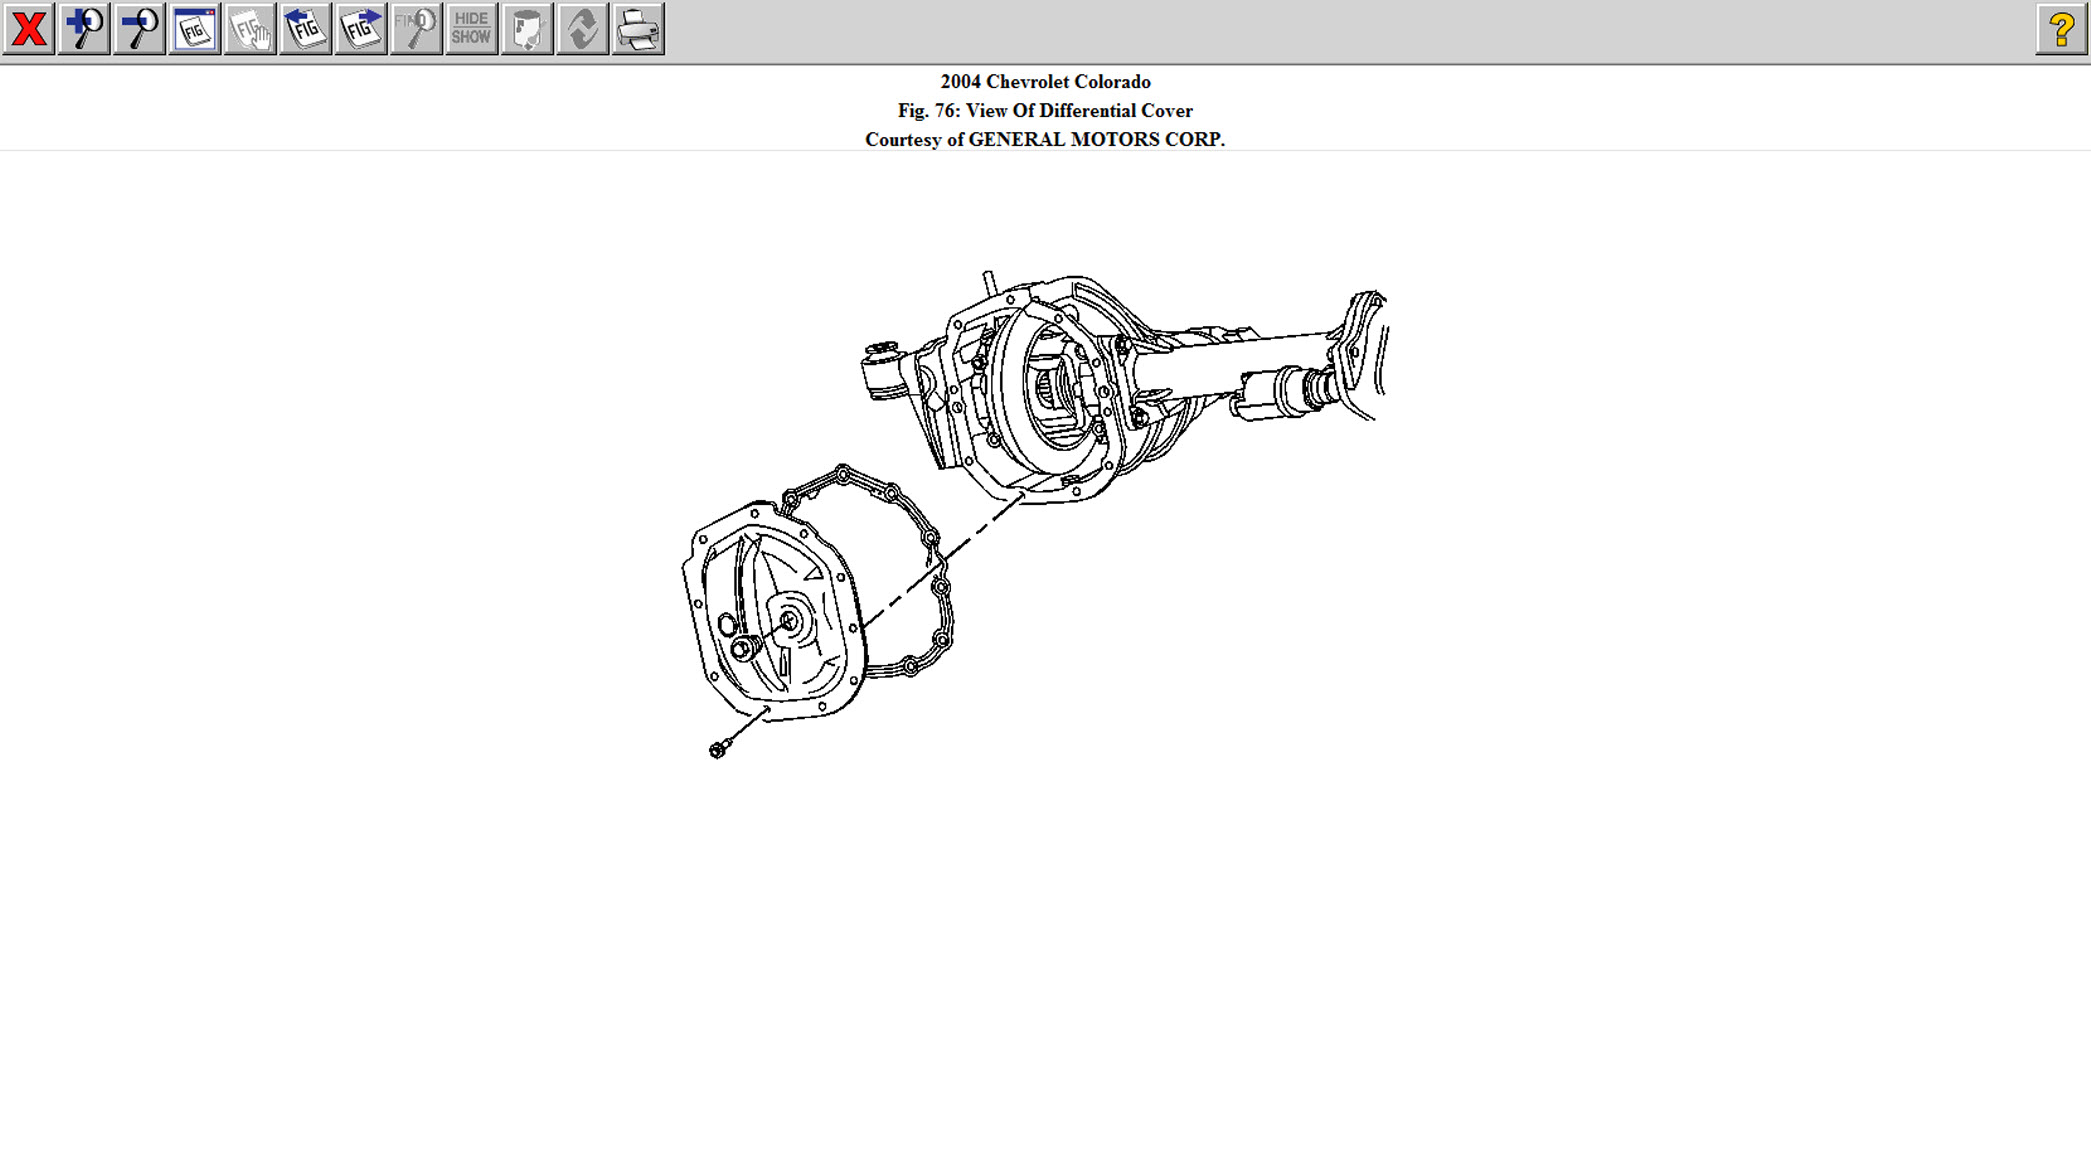
Task: Click the axle housing in the diagram
Action: click(1060, 390)
